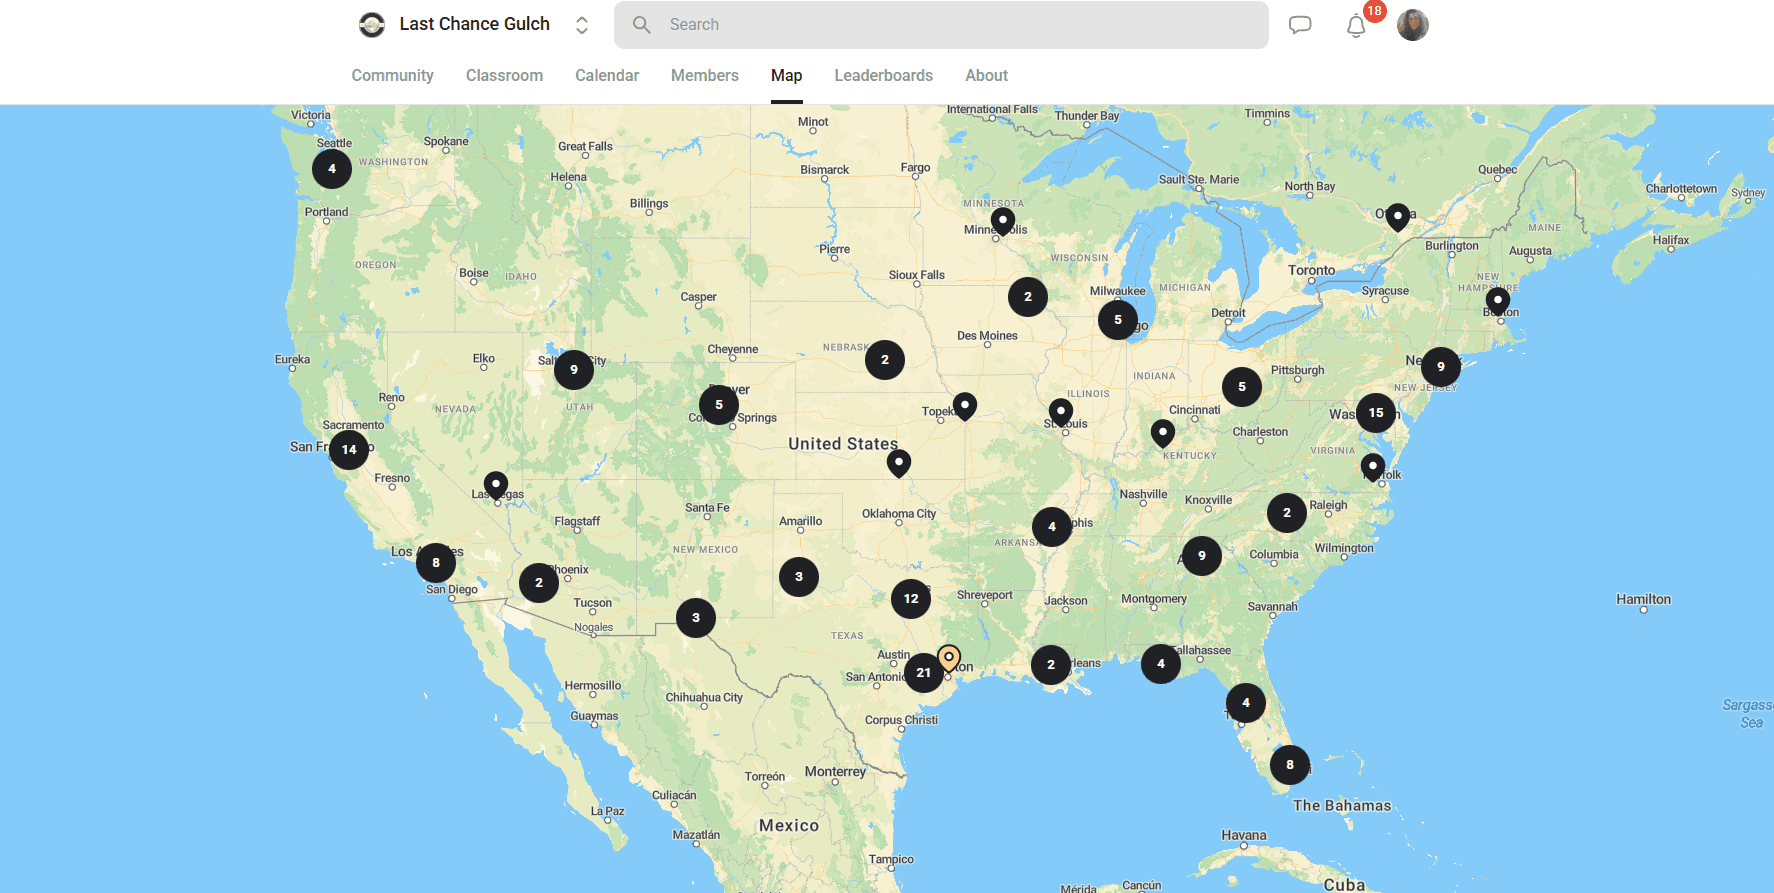Click the map pin near Ottawa

(x=1398, y=216)
